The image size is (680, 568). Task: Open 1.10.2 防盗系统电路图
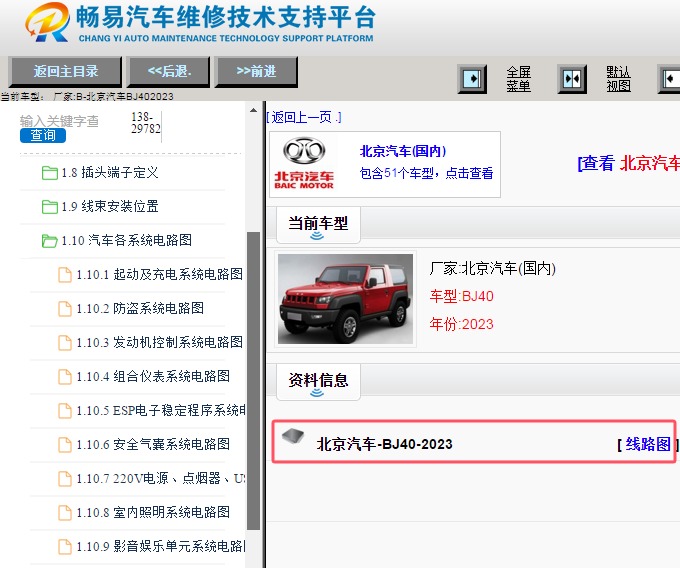[140, 308]
